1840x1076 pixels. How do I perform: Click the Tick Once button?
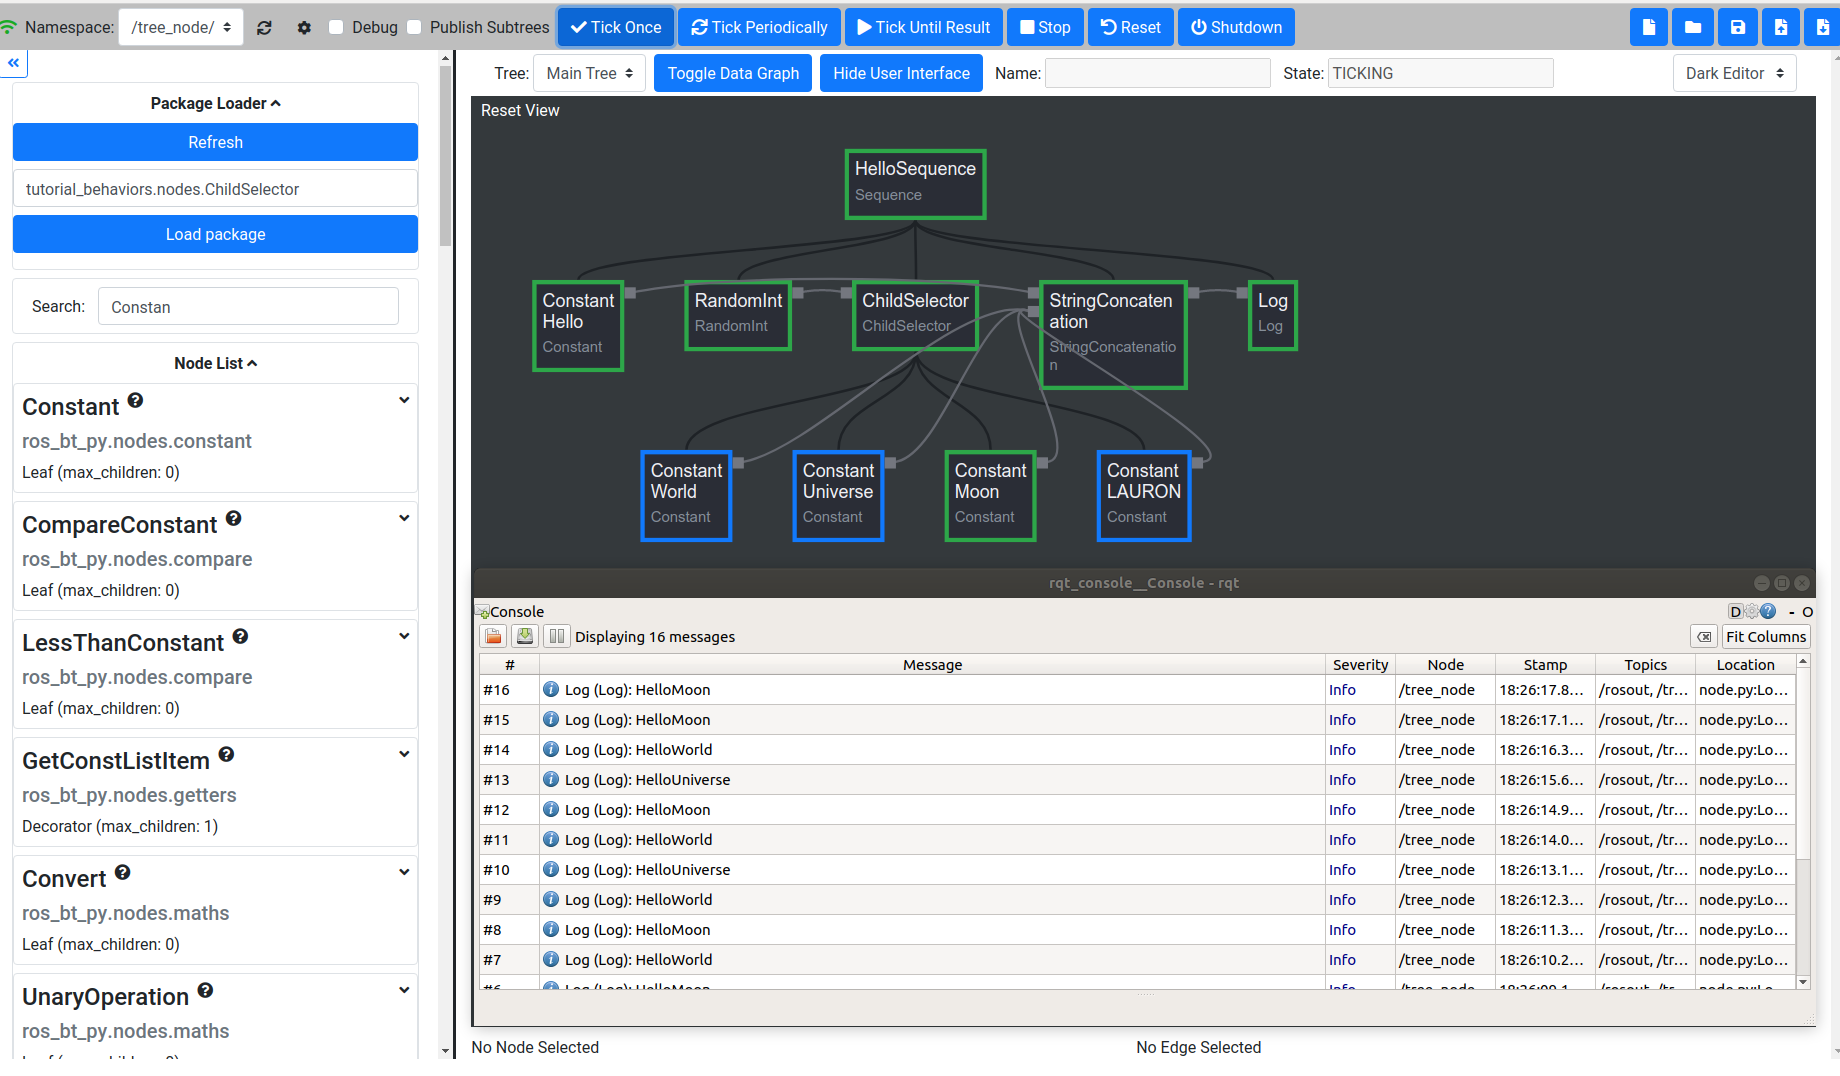pyautogui.click(x=616, y=27)
